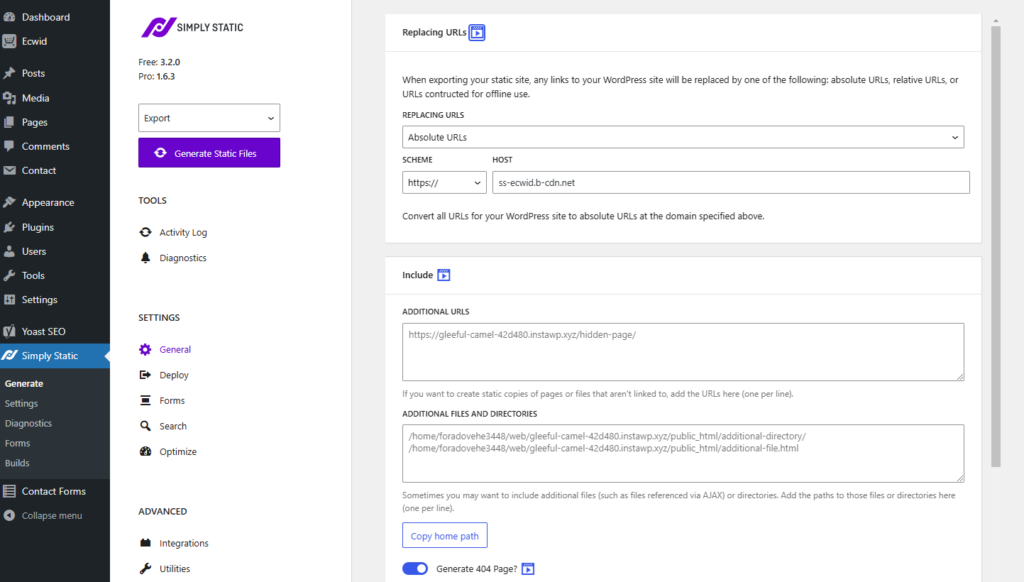Open the Settings submenu under Simply Static
The image size is (1024, 582).
click(x=22, y=404)
